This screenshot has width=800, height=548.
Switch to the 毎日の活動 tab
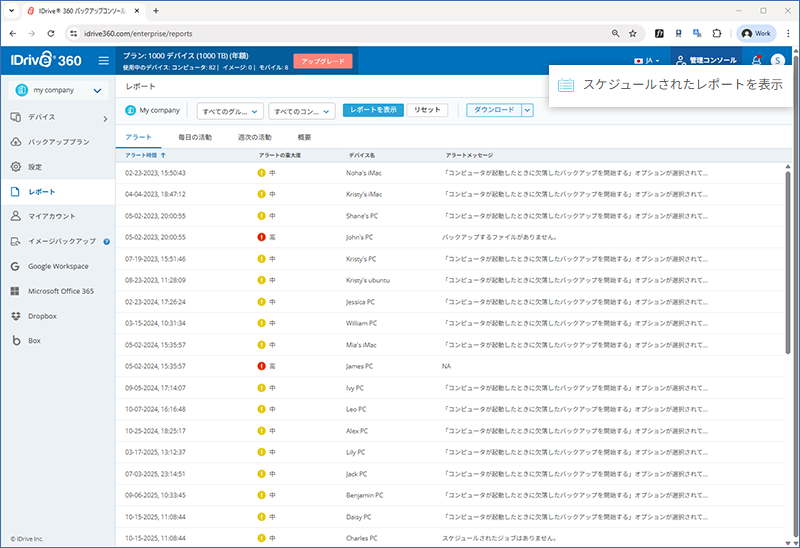(194, 136)
